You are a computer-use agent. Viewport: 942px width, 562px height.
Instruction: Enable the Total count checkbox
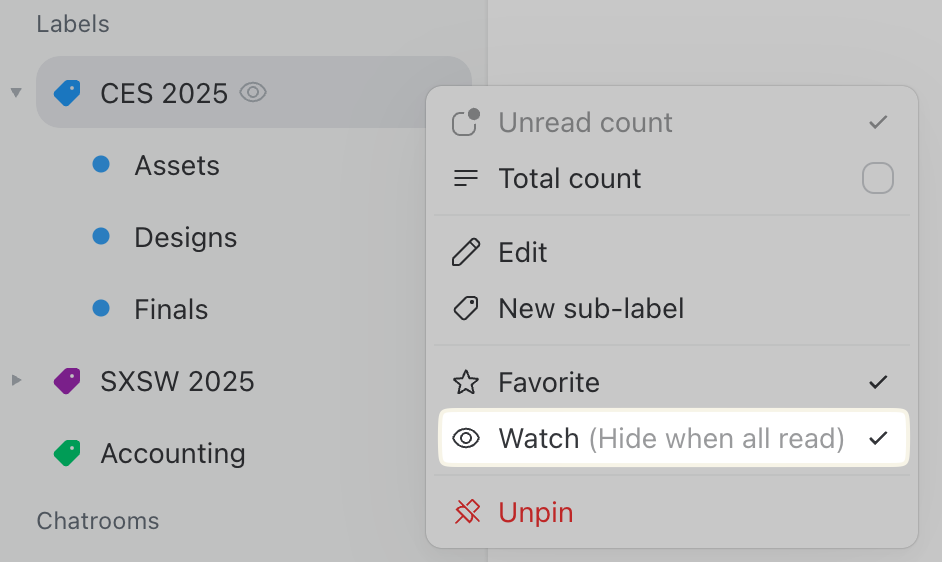877,179
